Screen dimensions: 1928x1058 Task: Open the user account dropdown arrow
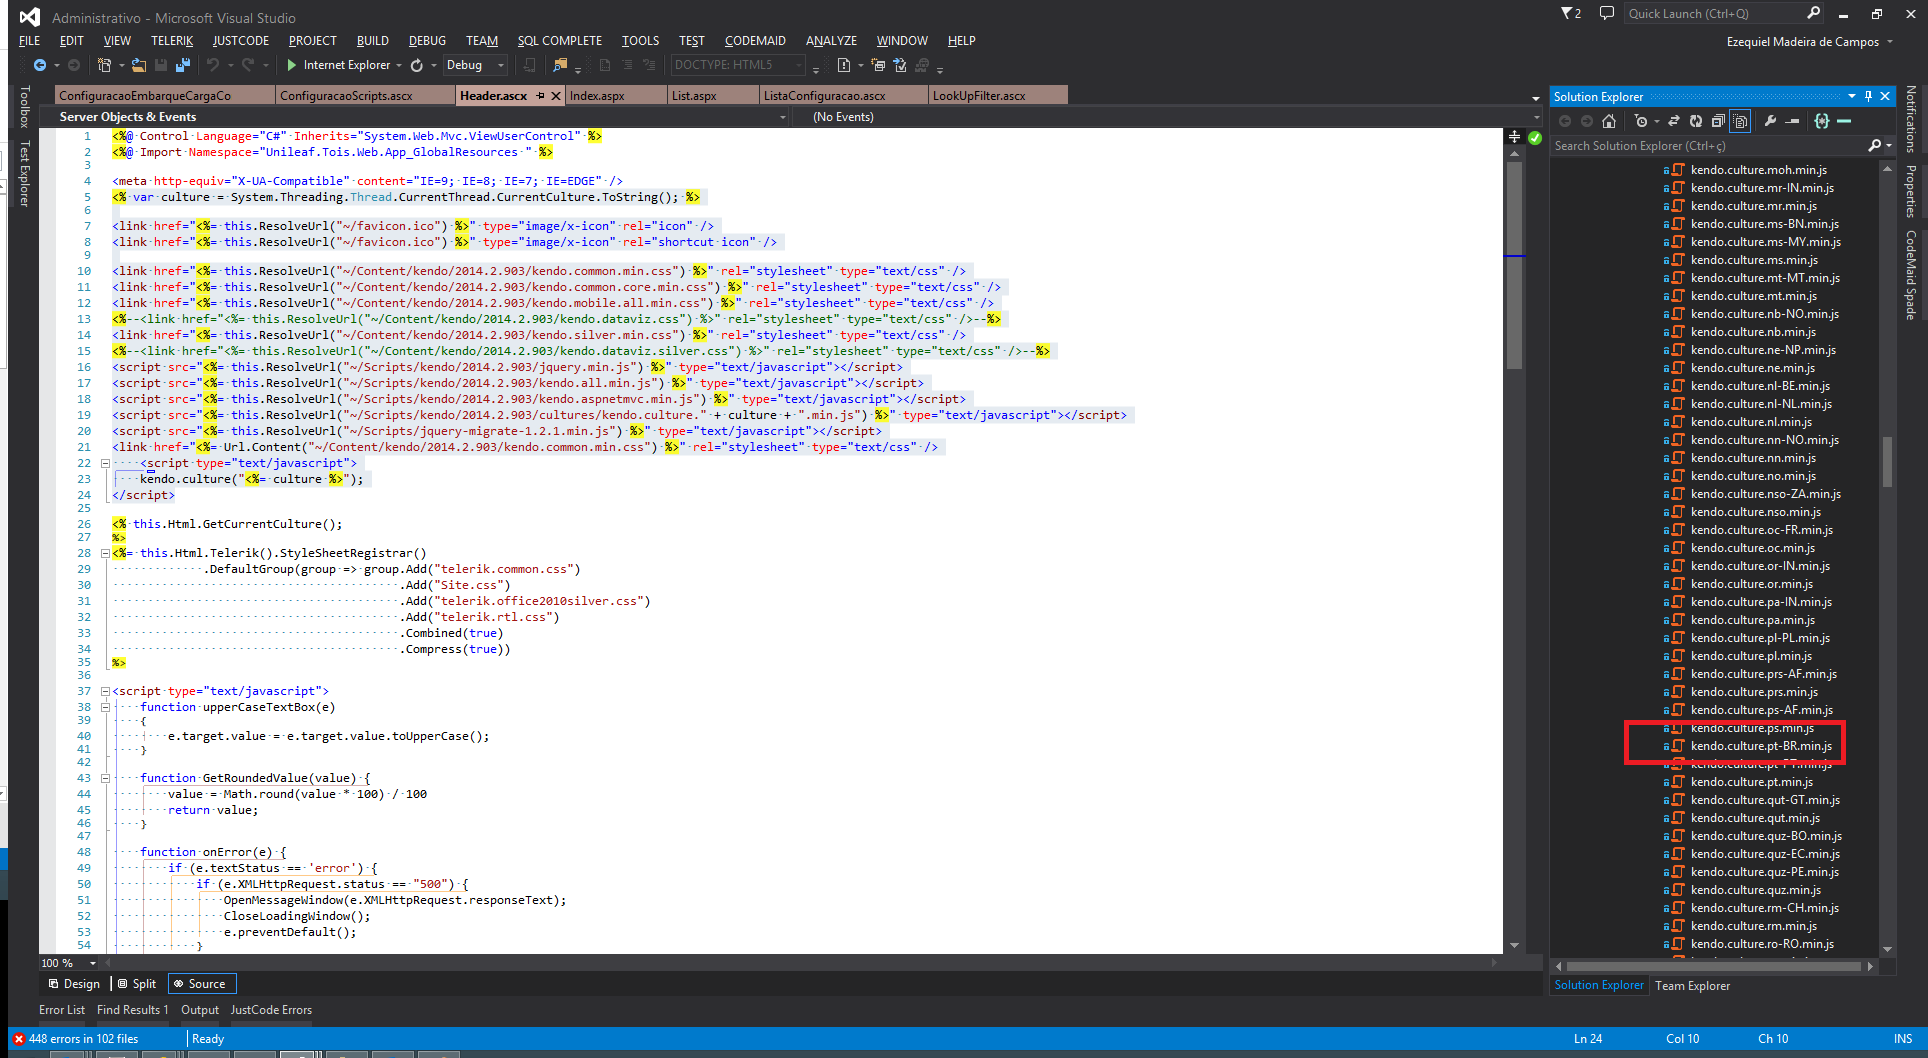click(x=1889, y=42)
